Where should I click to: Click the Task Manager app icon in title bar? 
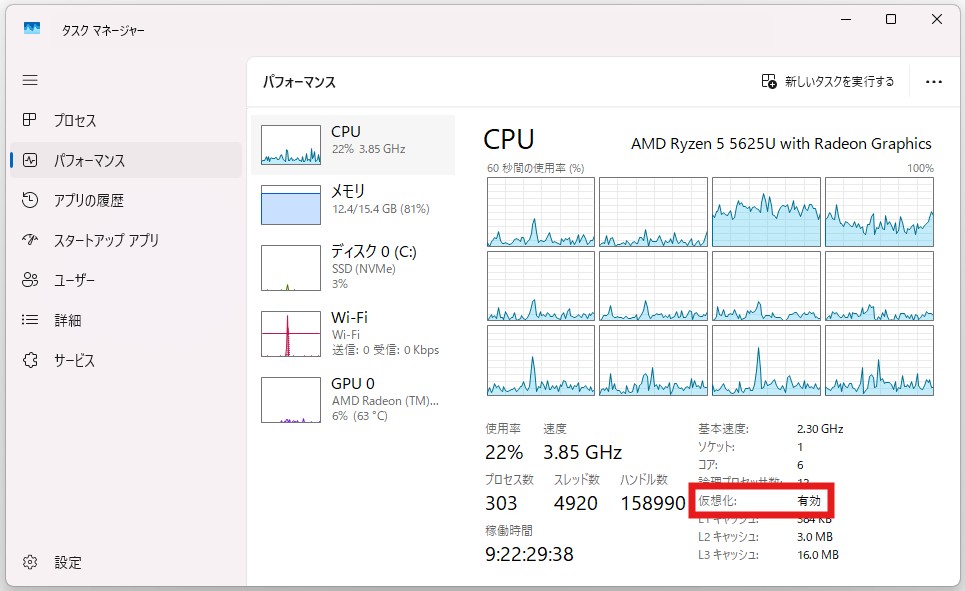(x=31, y=30)
